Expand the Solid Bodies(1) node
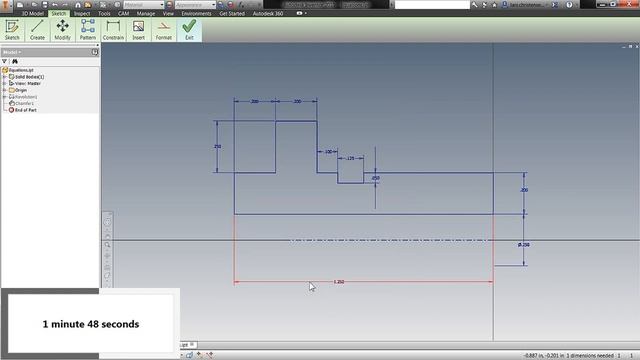Image resolution: width=640 pixels, height=360 pixels. (4, 77)
